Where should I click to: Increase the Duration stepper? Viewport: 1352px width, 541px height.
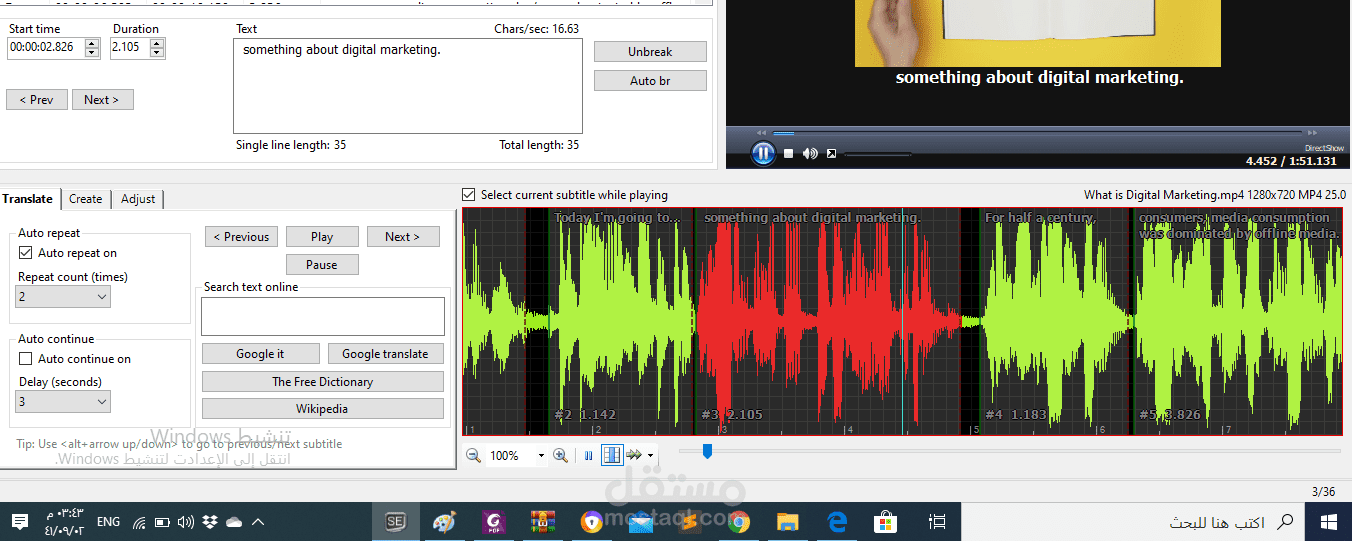click(x=157, y=43)
